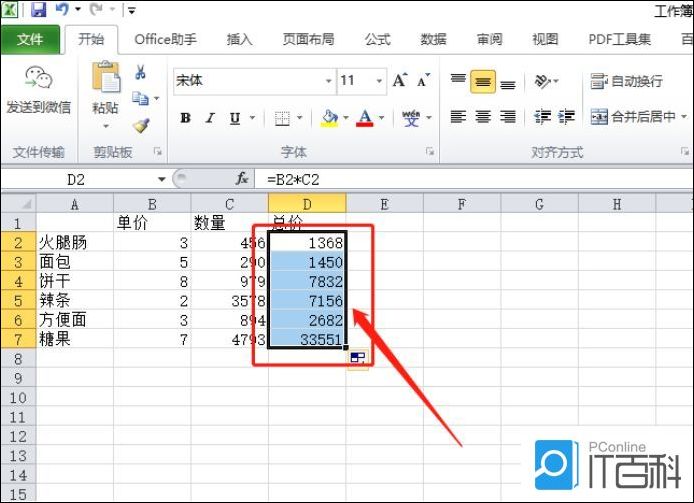Click the Redo arrow icon

tap(96, 9)
